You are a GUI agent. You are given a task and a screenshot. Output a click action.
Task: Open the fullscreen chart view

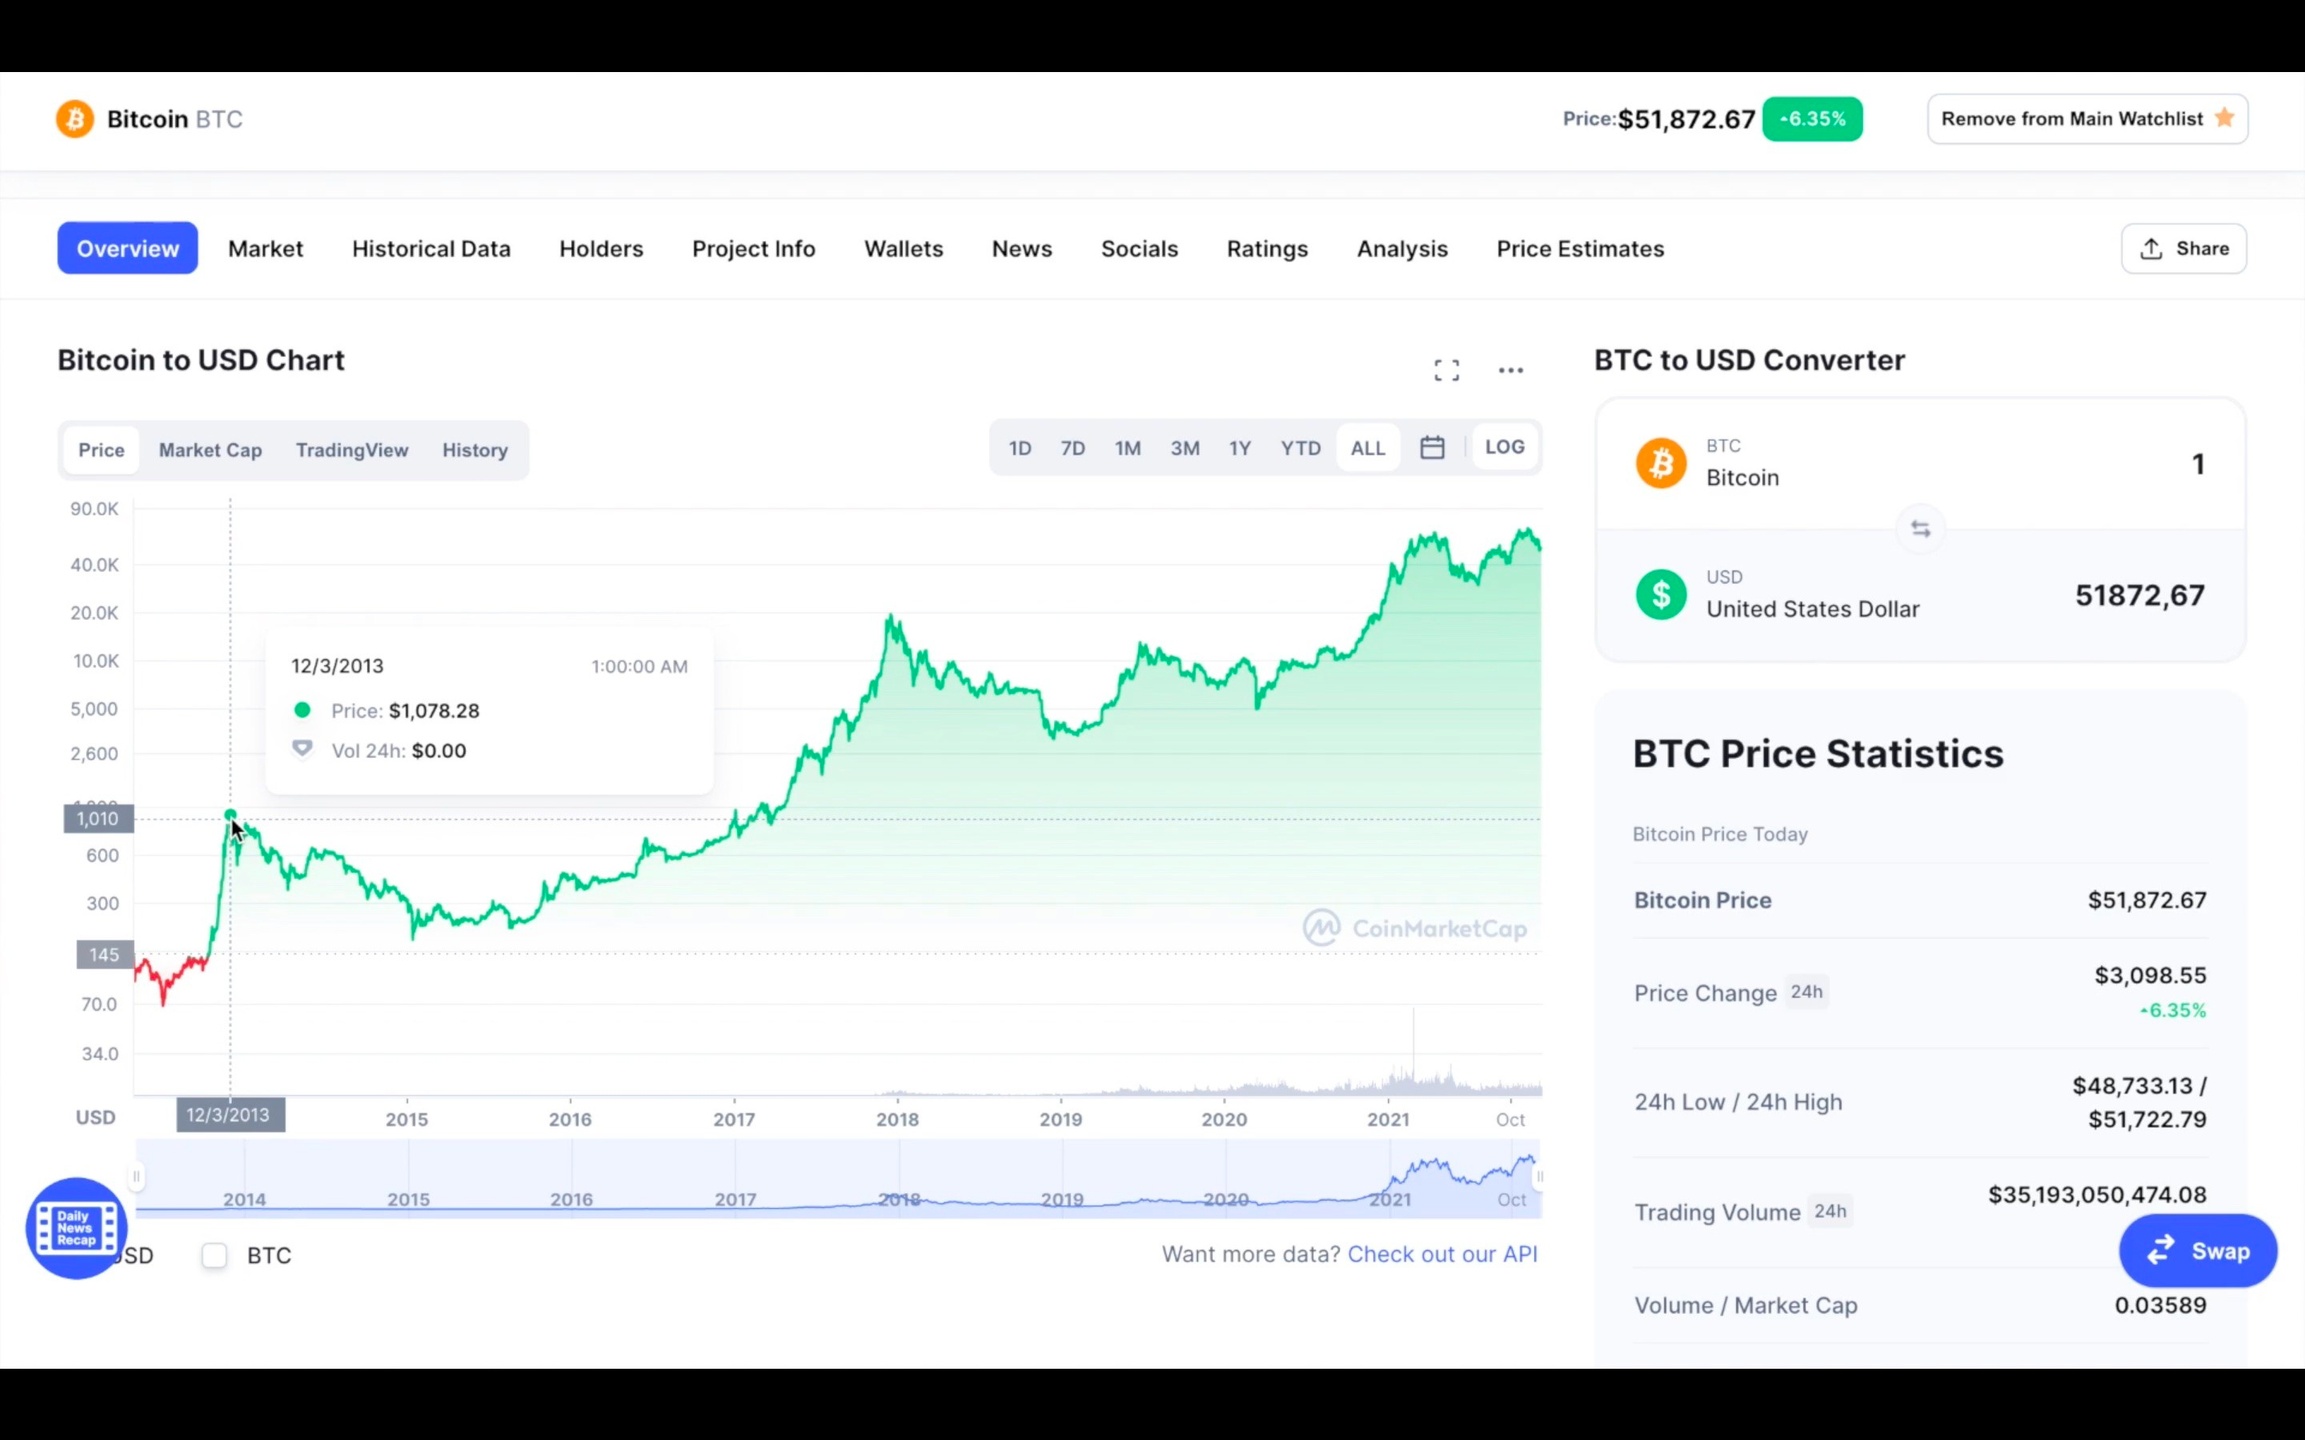pyautogui.click(x=1446, y=370)
